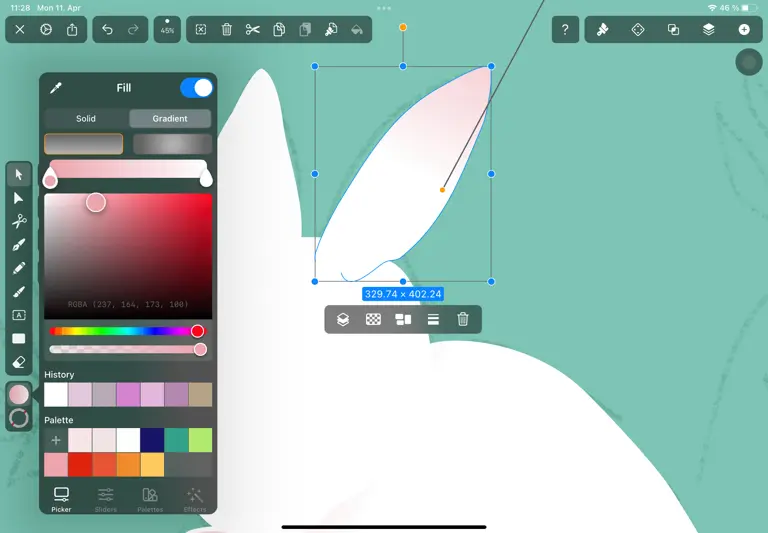Viewport: 768px width, 533px height.
Task: Click the orange rotation handle above selection
Action: (x=403, y=27)
